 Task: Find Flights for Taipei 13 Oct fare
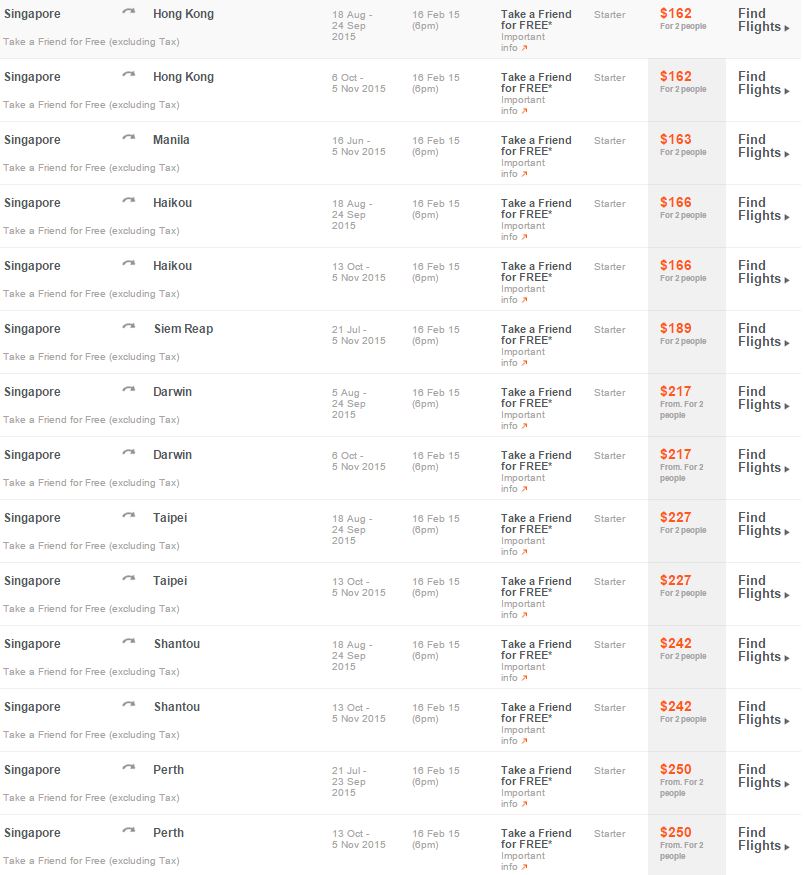pyautogui.click(x=763, y=588)
